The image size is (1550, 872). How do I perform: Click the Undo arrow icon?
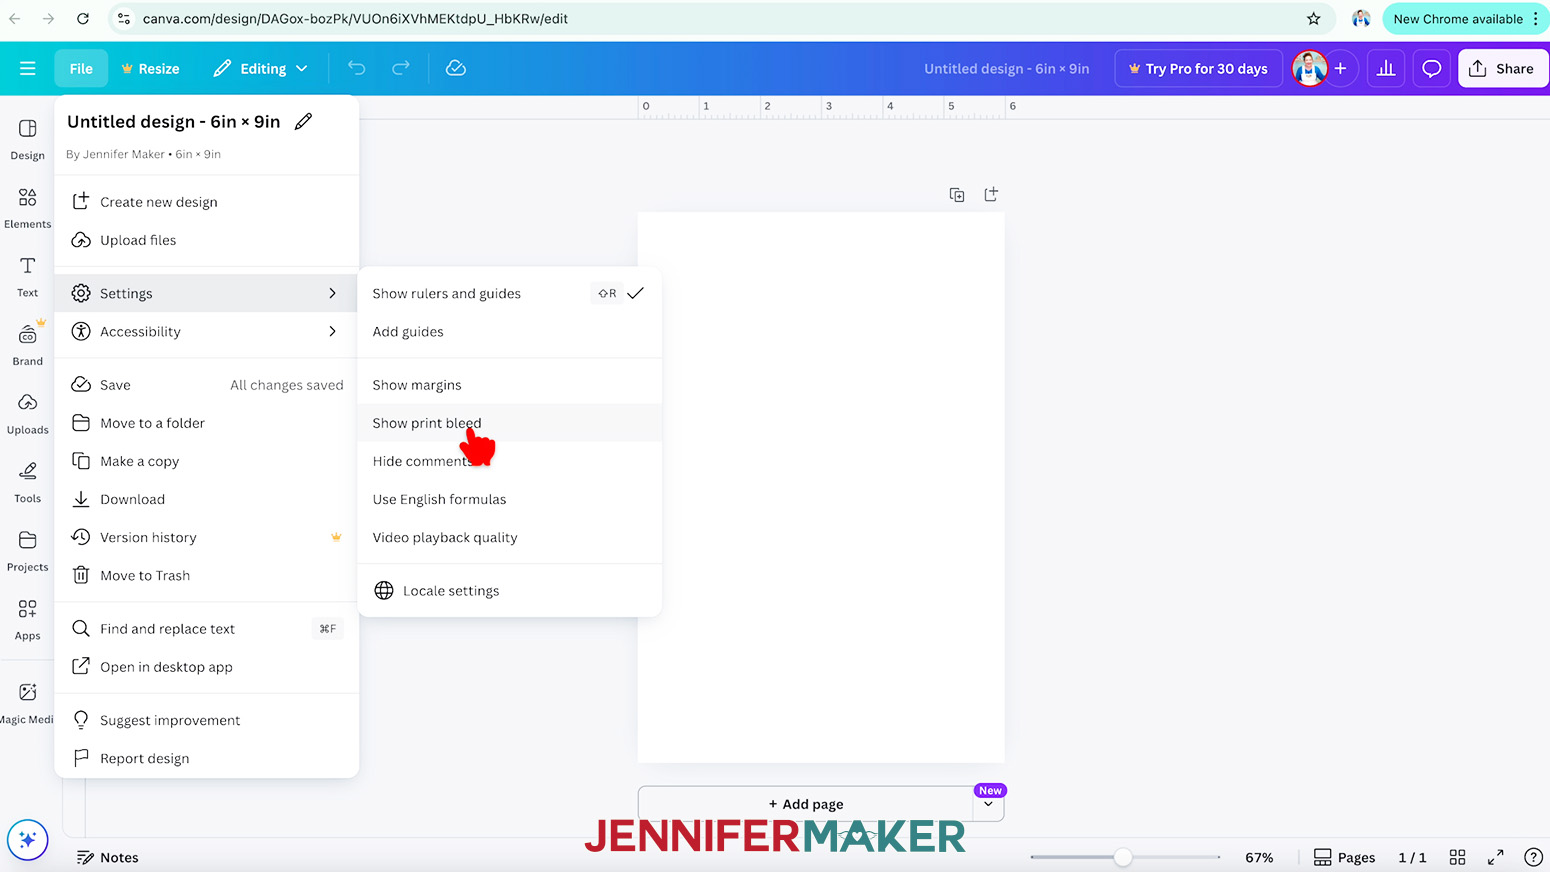tap(356, 68)
